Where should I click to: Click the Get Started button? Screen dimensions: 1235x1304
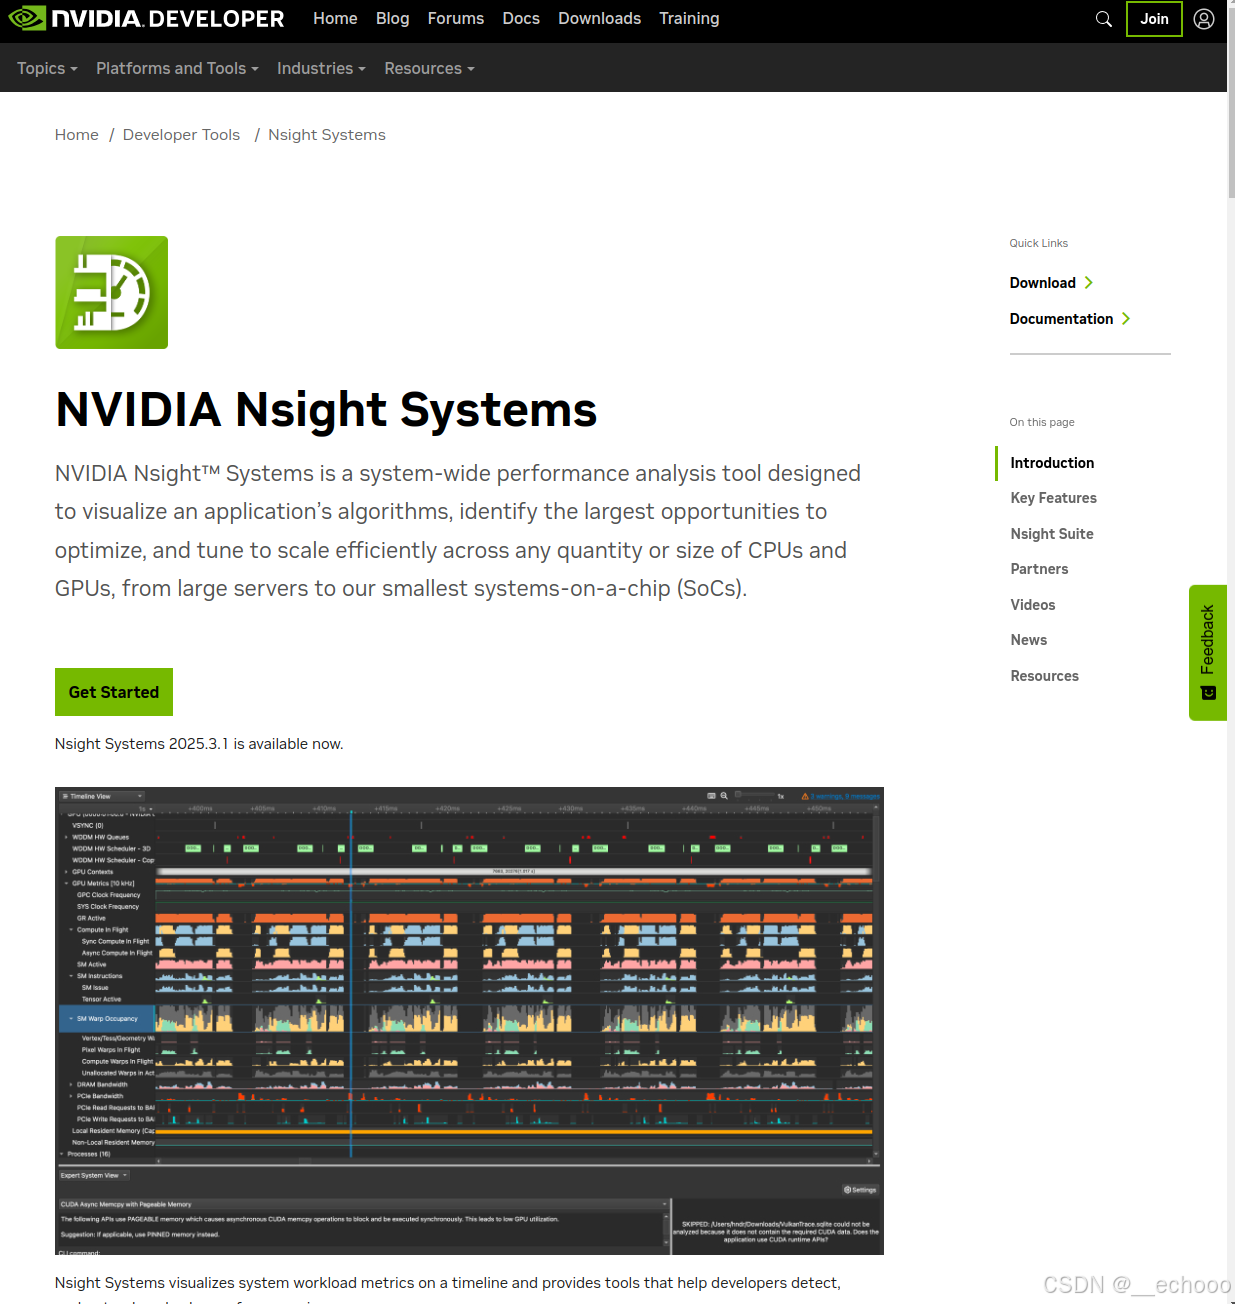pos(113,692)
